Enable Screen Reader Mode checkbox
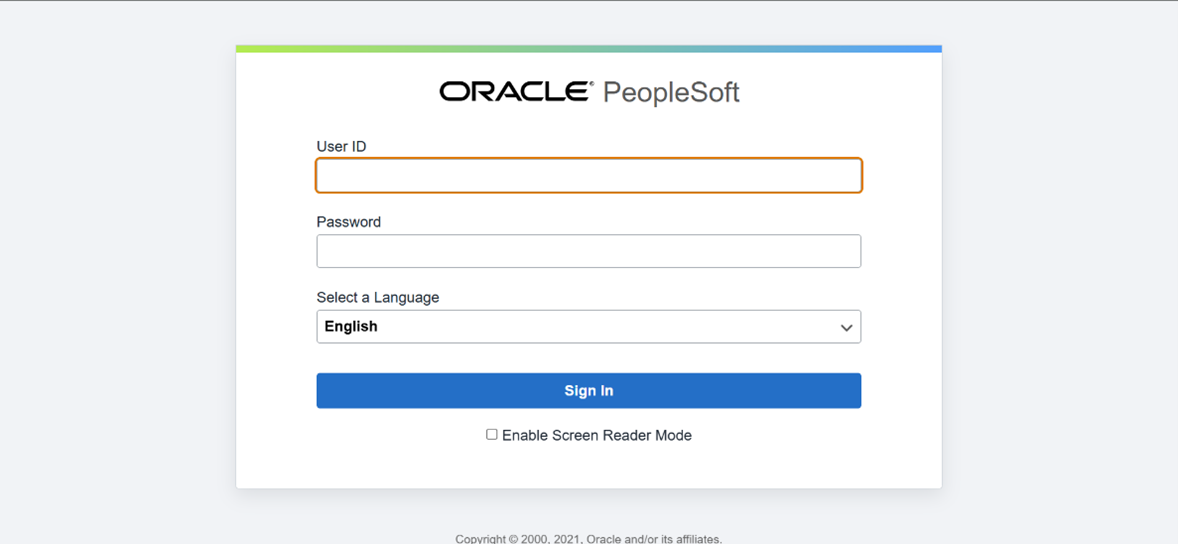The width and height of the screenshot is (1178, 544). click(x=491, y=434)
